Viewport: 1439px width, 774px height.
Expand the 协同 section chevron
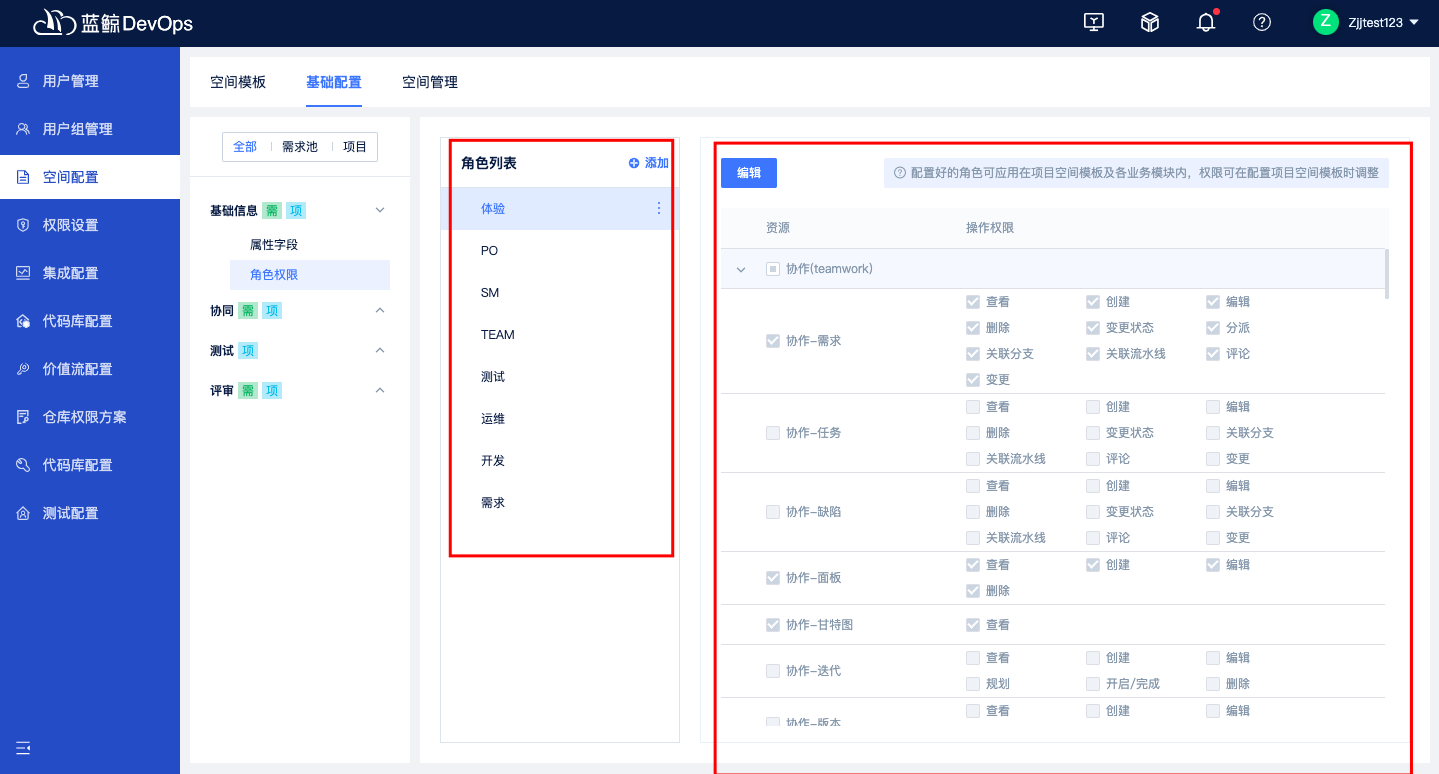click(x=380, y=310)
